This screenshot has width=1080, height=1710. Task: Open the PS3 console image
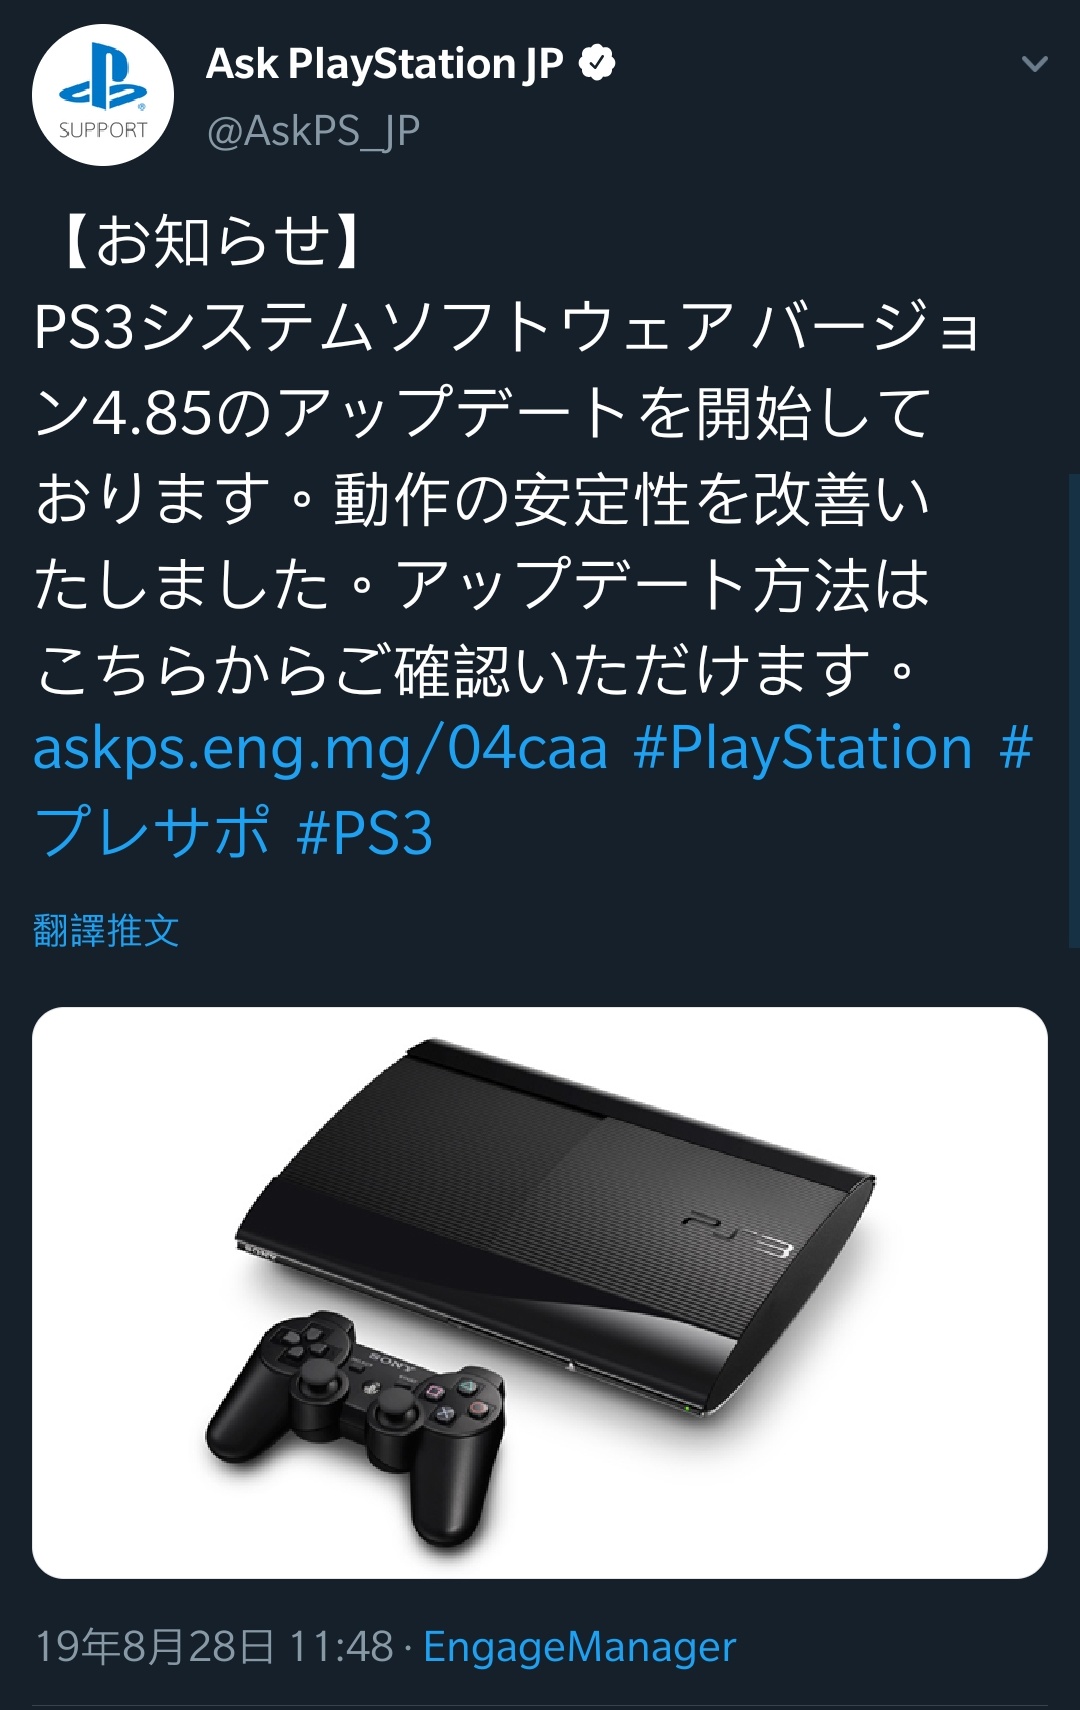click(540, 1292)
